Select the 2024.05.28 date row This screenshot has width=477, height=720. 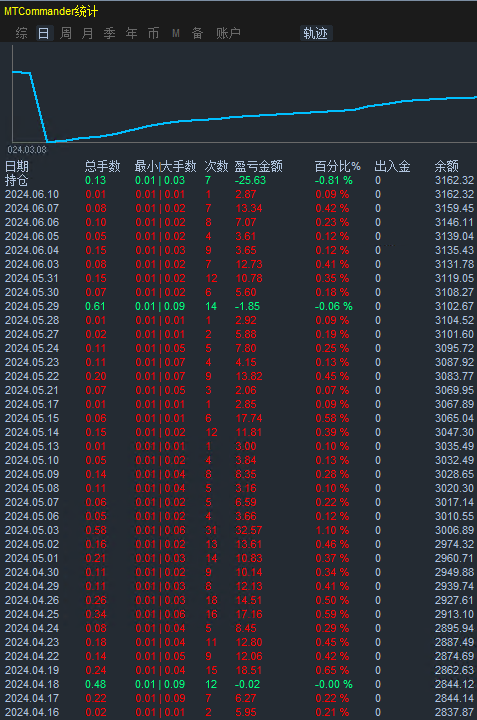(x=238, y=320)
